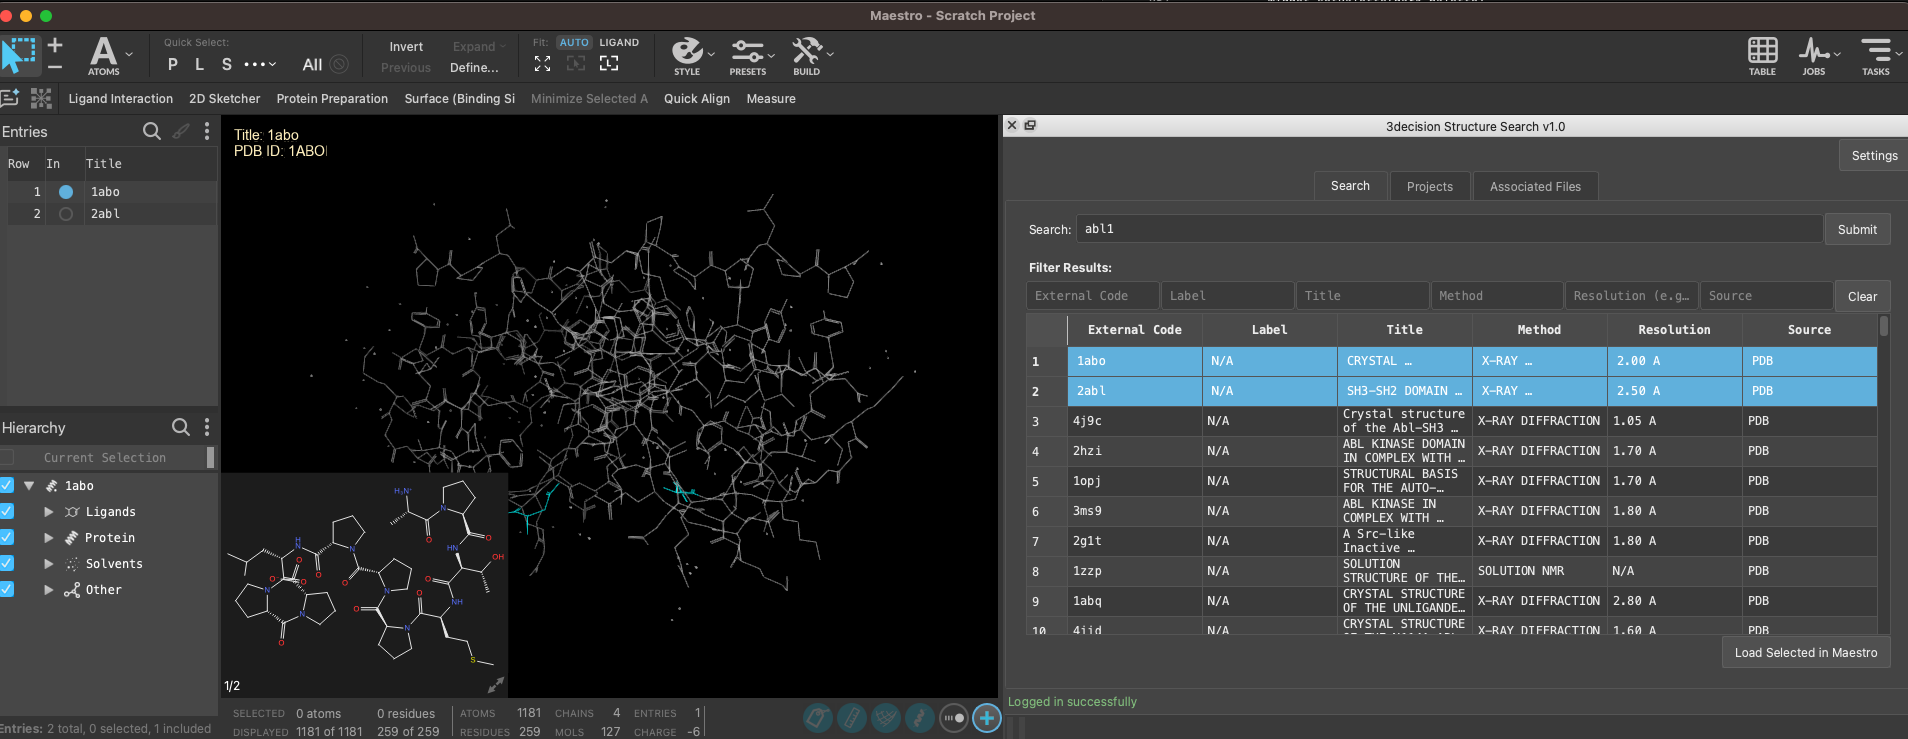This screenshot has width=1908, height=739.
Task: Uncheck the Solvents visibility checkbox
Action: 6,563
